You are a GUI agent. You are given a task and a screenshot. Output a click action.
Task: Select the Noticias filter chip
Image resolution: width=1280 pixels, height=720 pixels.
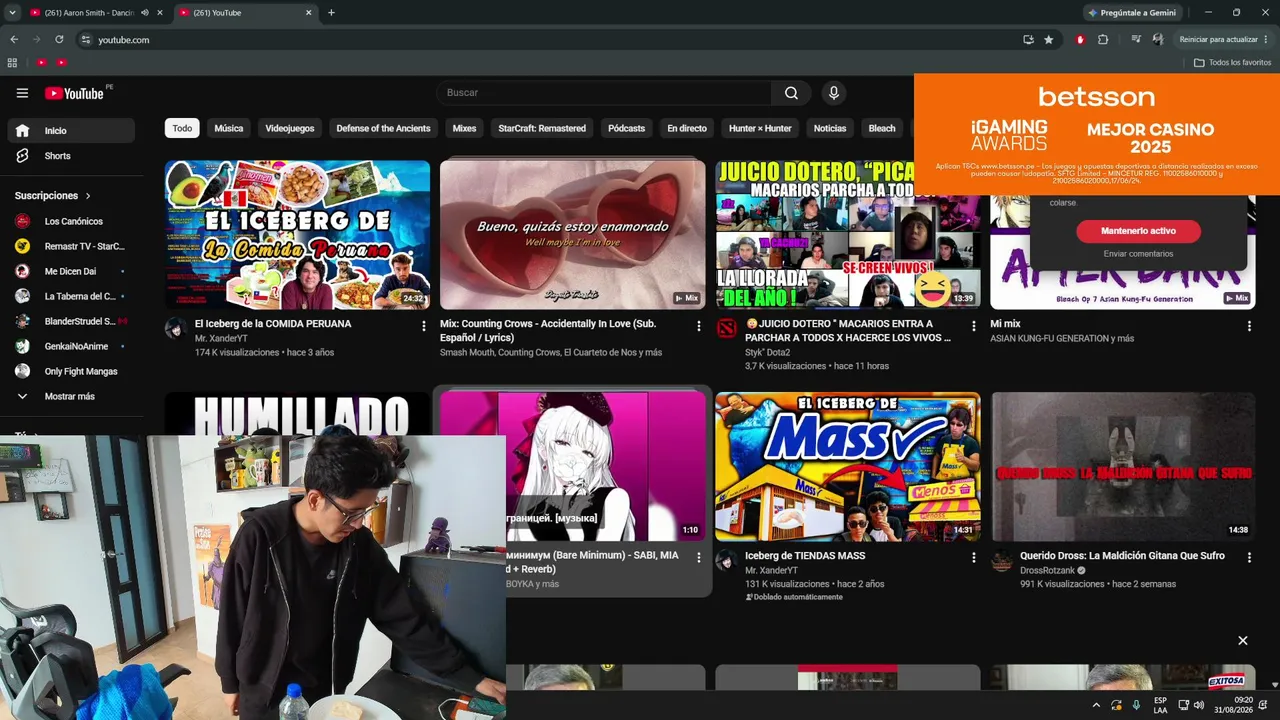pyautogui.click(x=830, y=128)
